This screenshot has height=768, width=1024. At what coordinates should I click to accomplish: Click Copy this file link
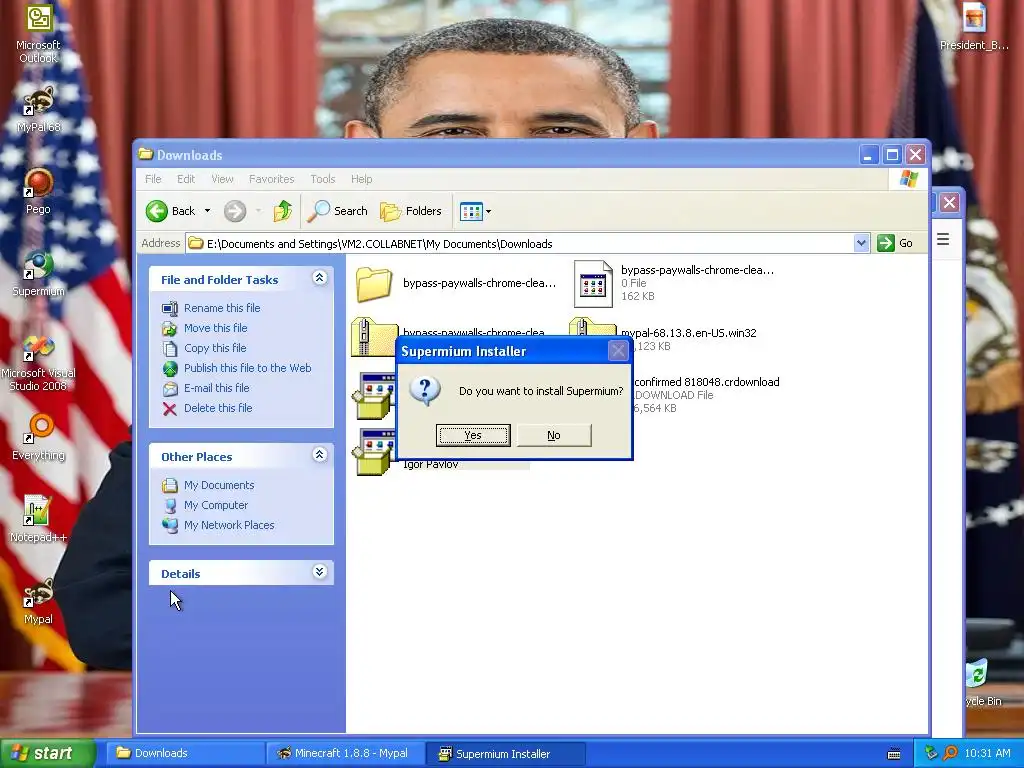click(215, 348)
